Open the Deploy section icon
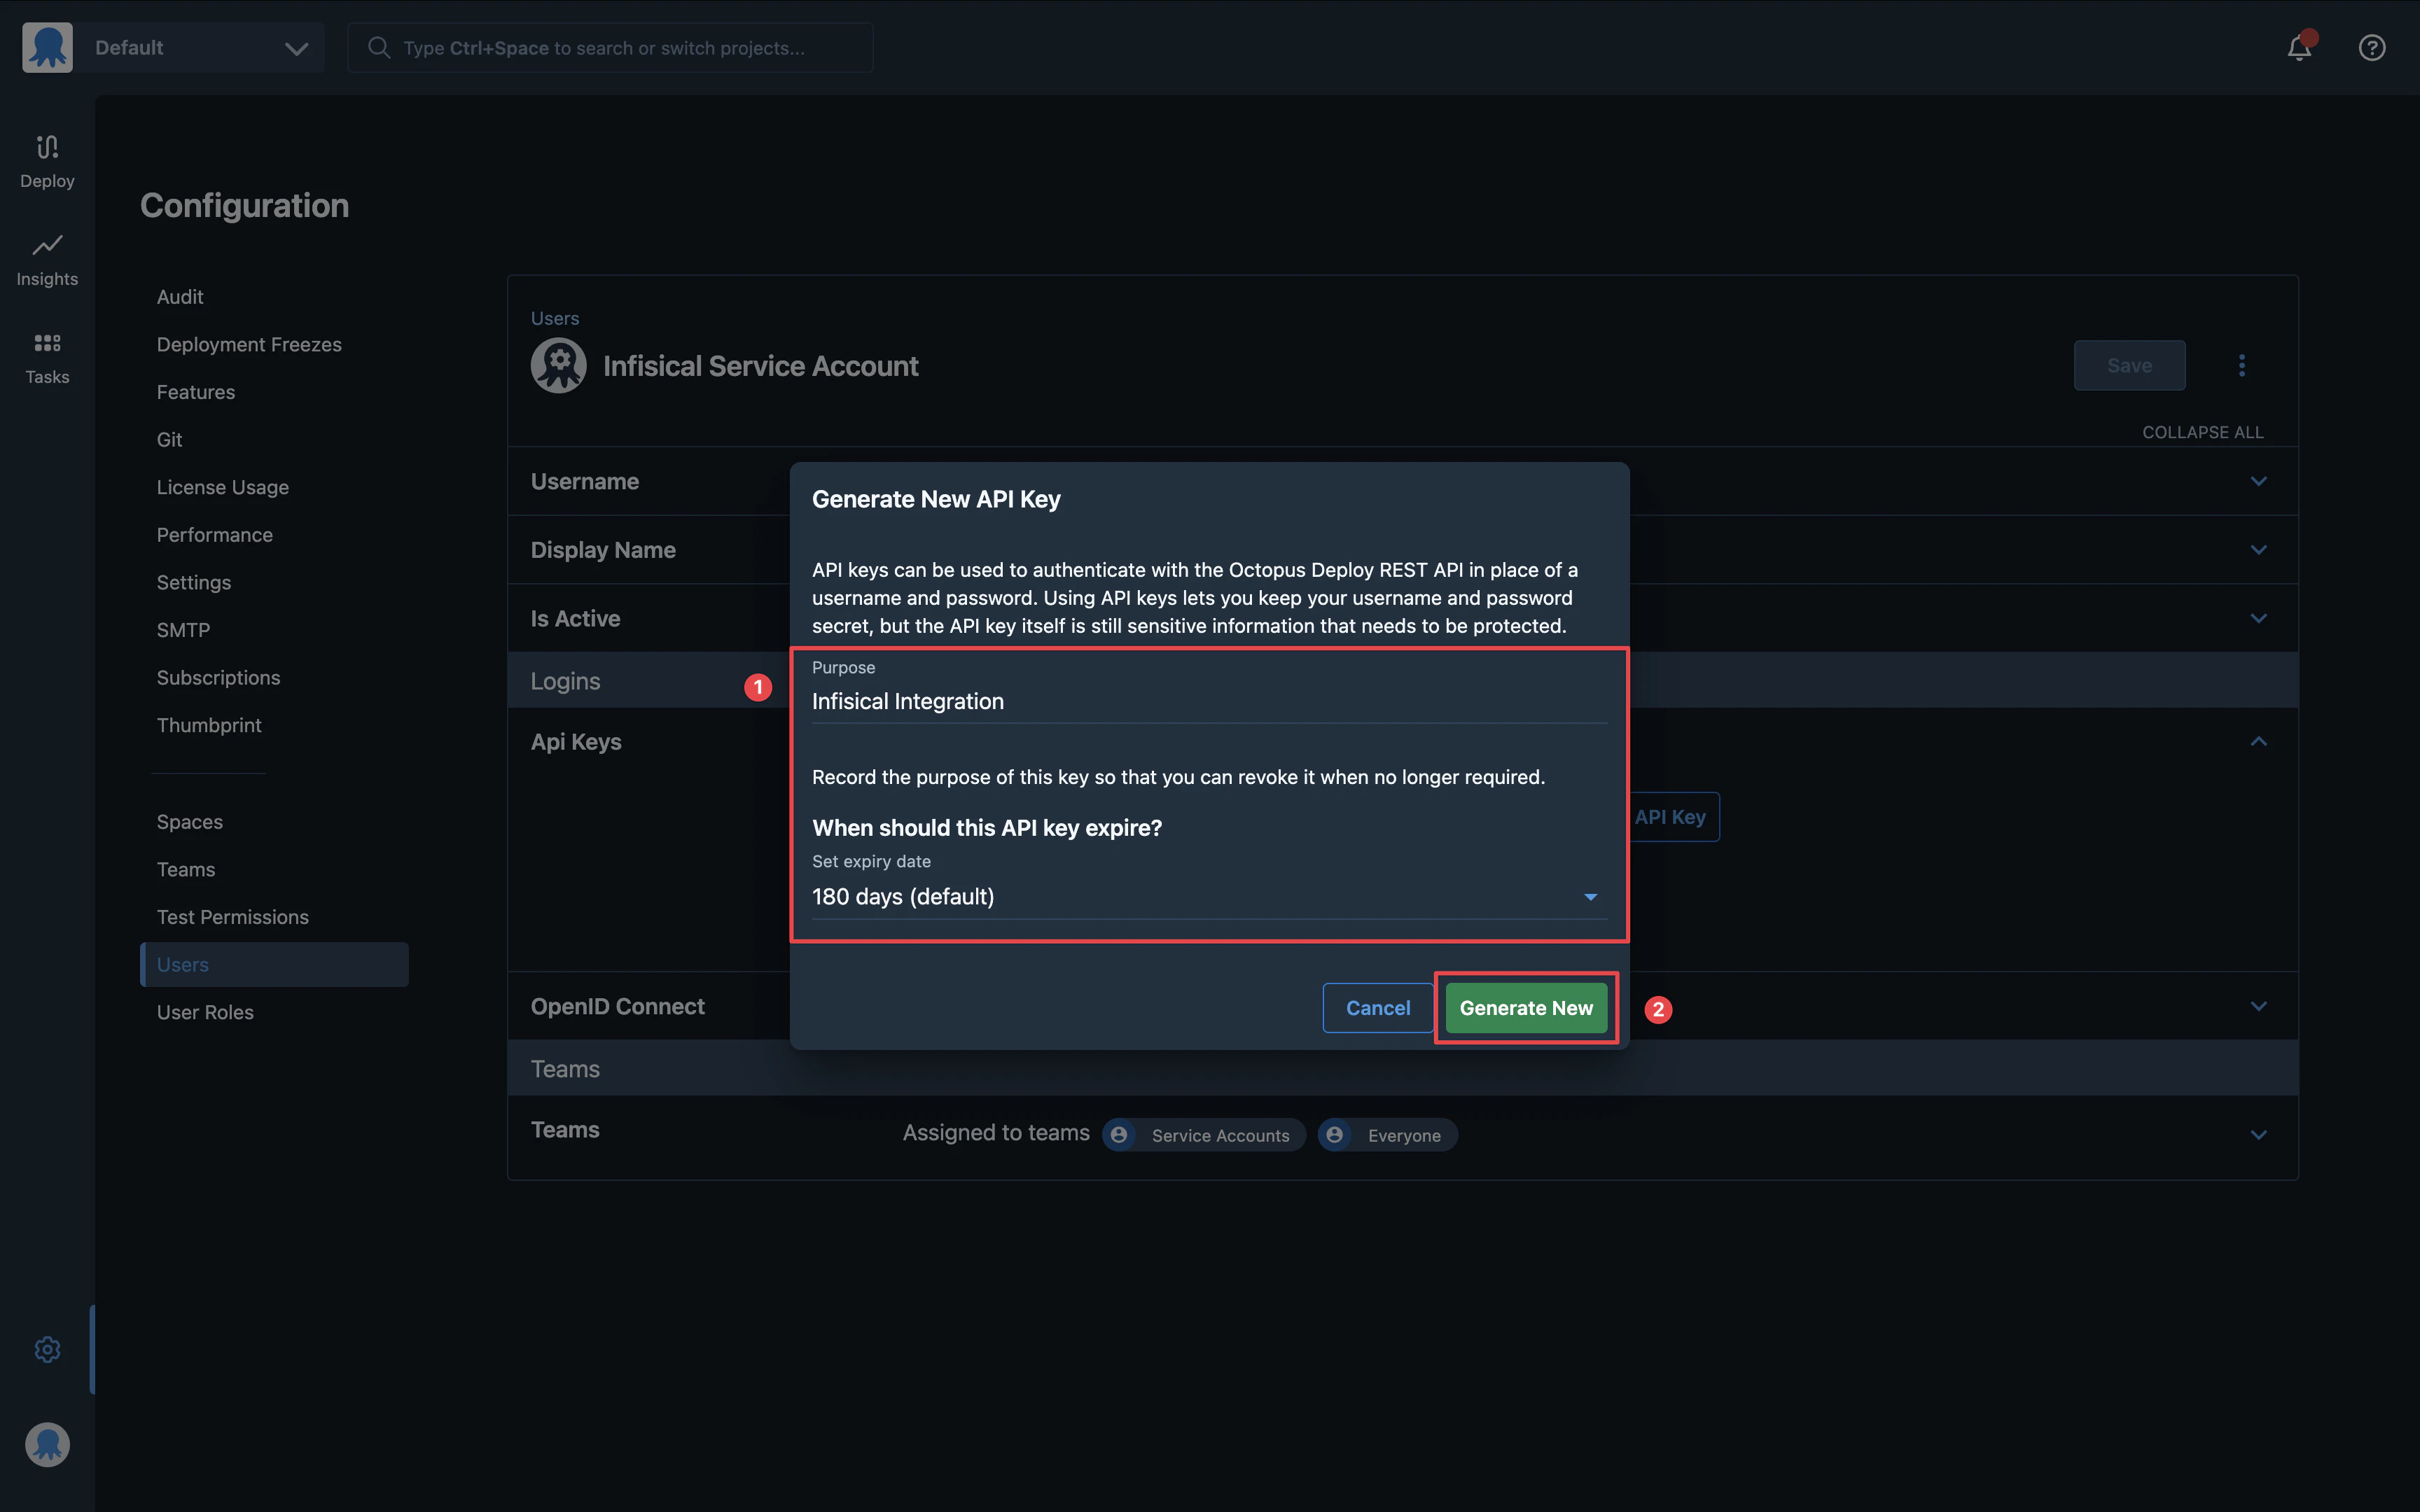Image resolution: width=2420 pixels, height=1512 pixels. (47, 147)
